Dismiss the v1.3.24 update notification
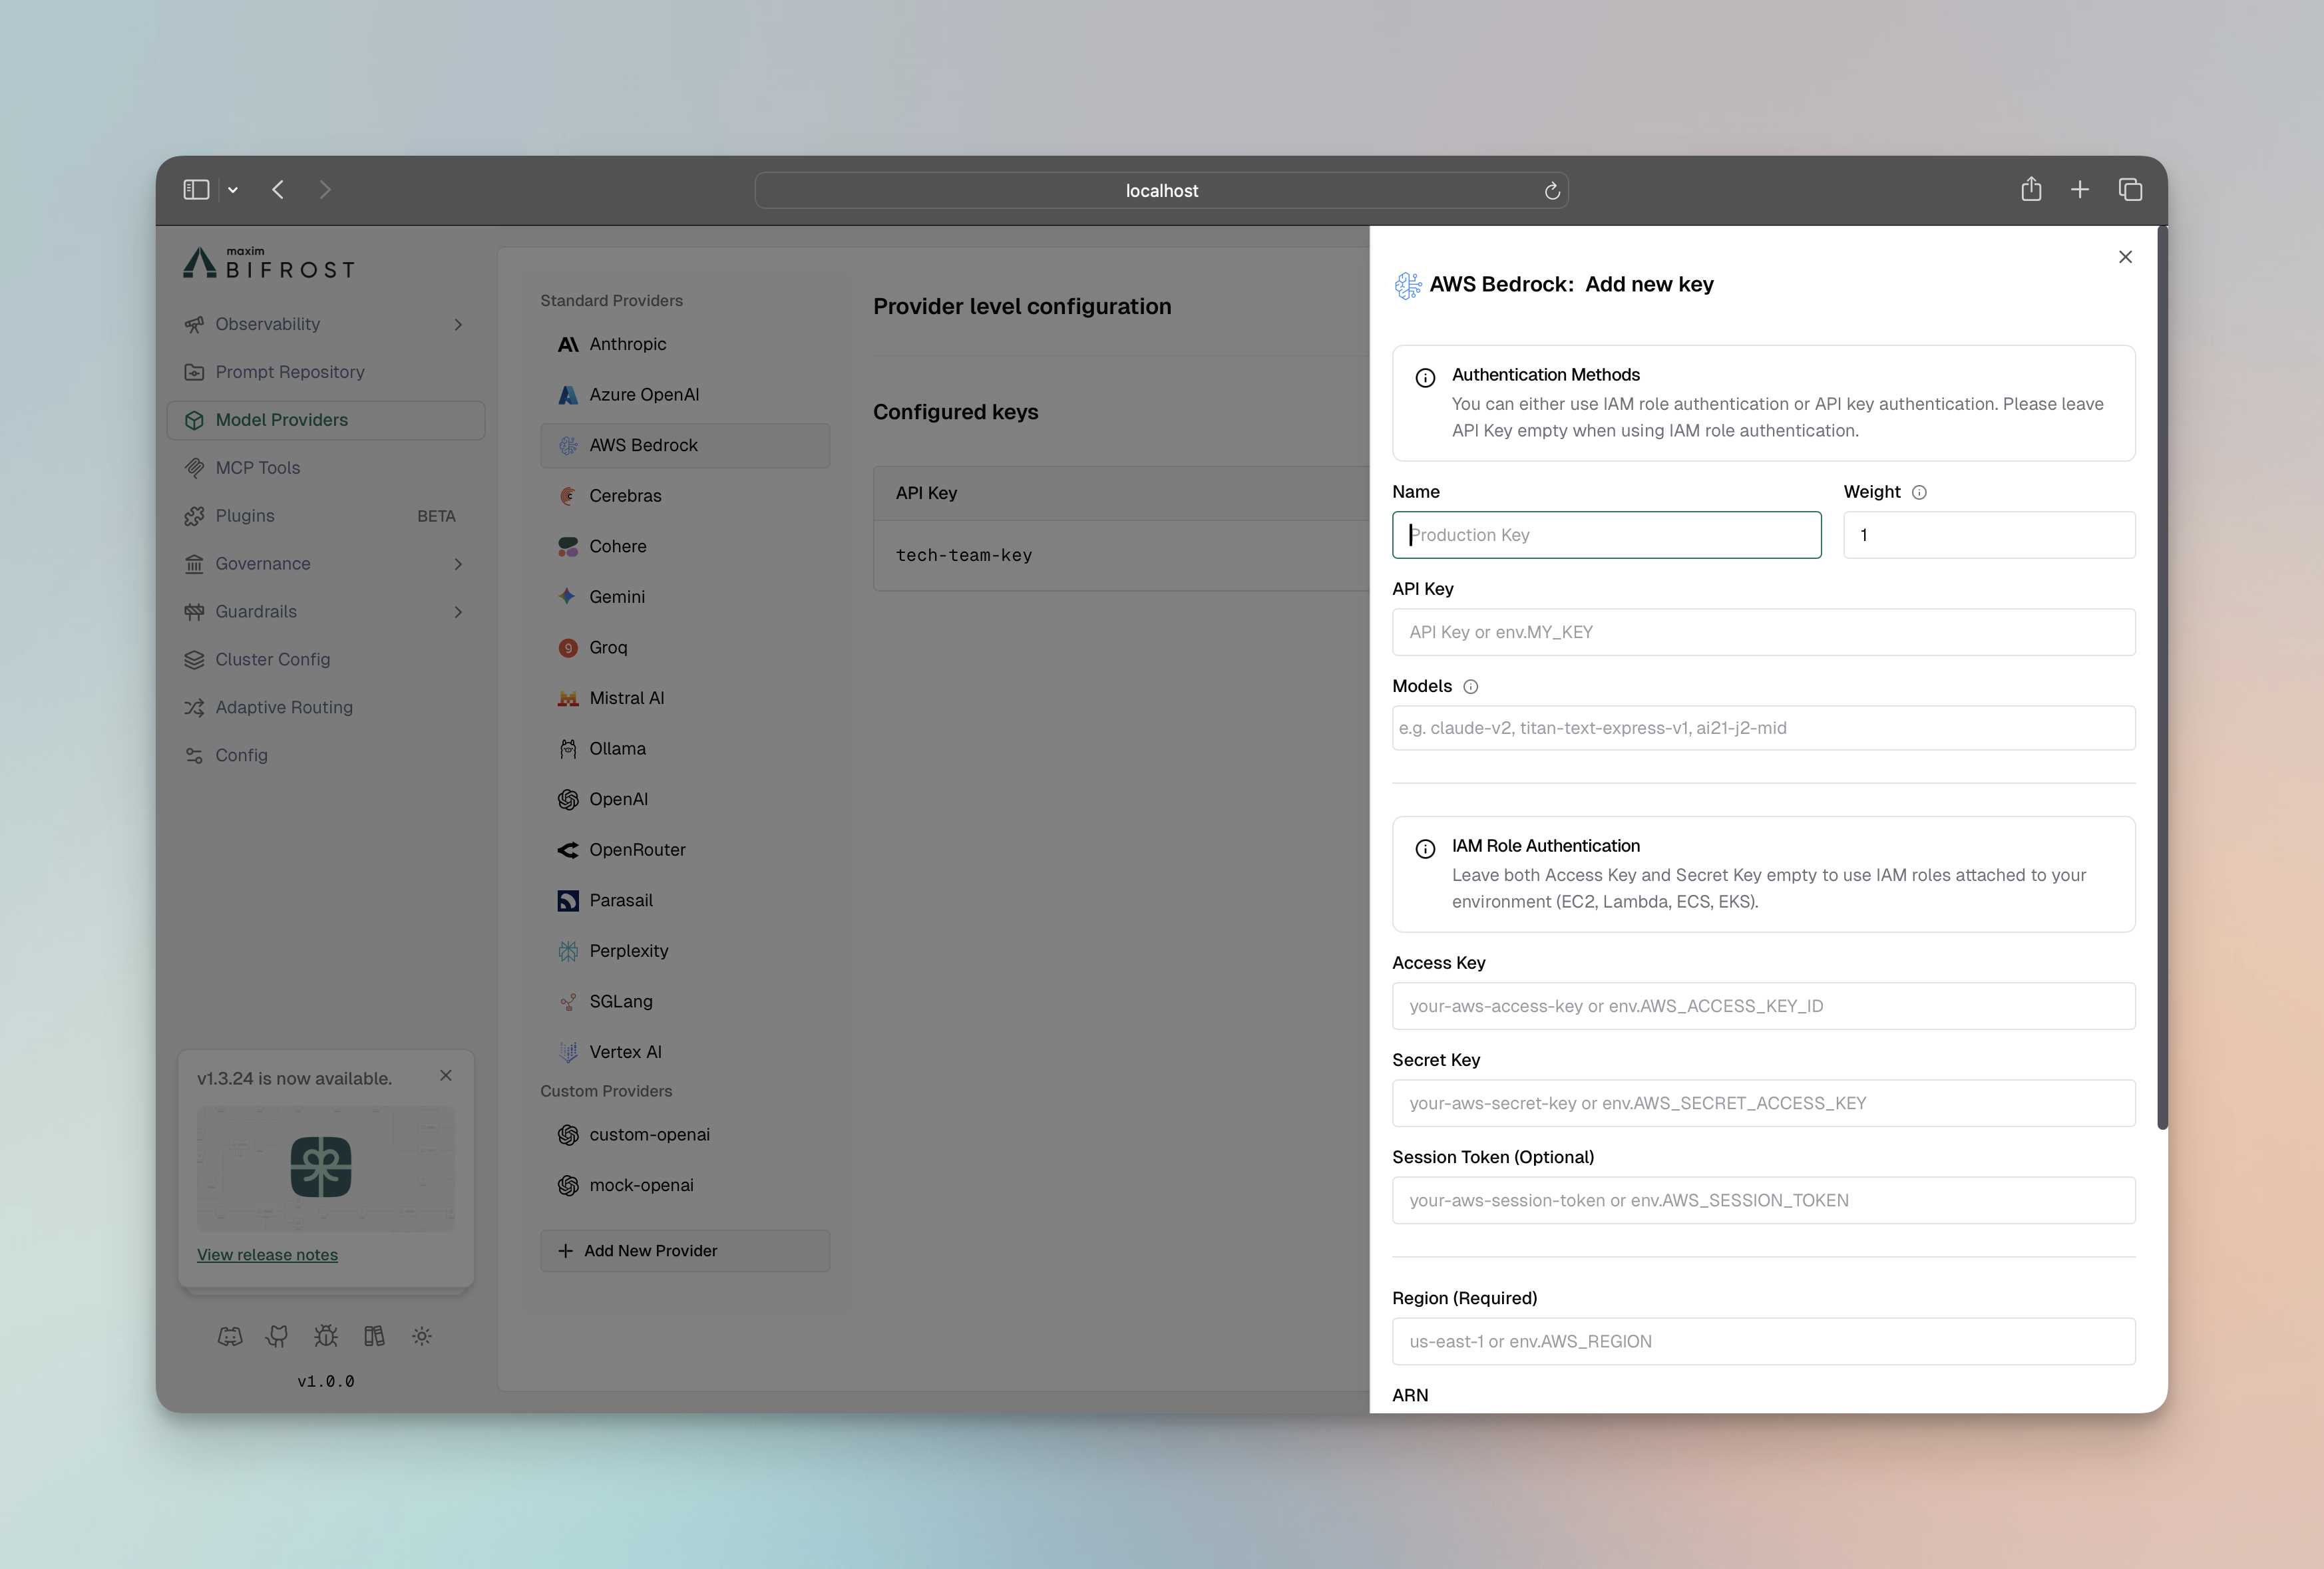Viewport: 2324px width, 1569px height. 446,1076
